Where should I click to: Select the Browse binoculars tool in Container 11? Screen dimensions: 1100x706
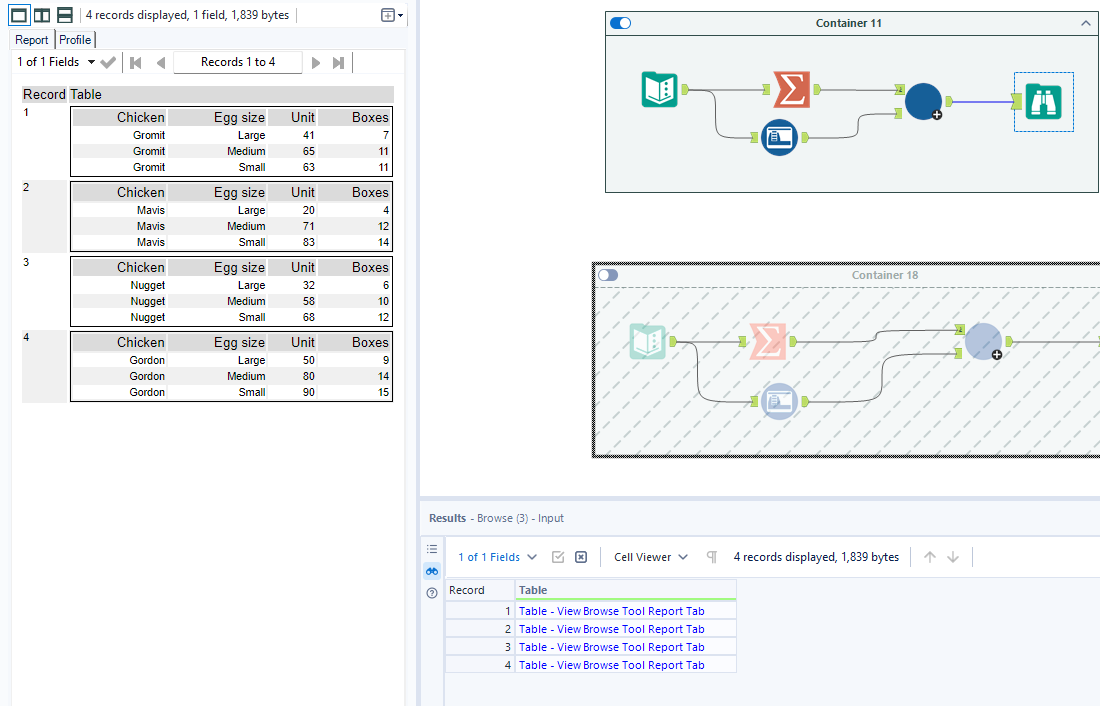[x=1043, y=101]
